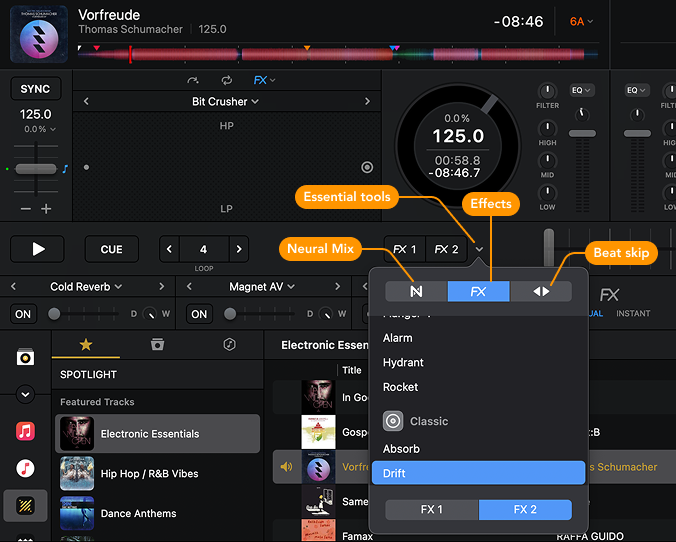676x542 pixels.
Task: Click the CUE button
Action: coord(112,249)
